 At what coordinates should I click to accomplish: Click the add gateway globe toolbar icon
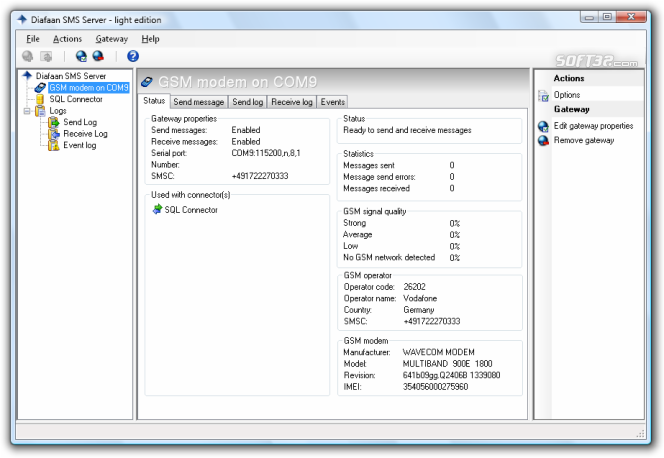[x=81, y=56]
